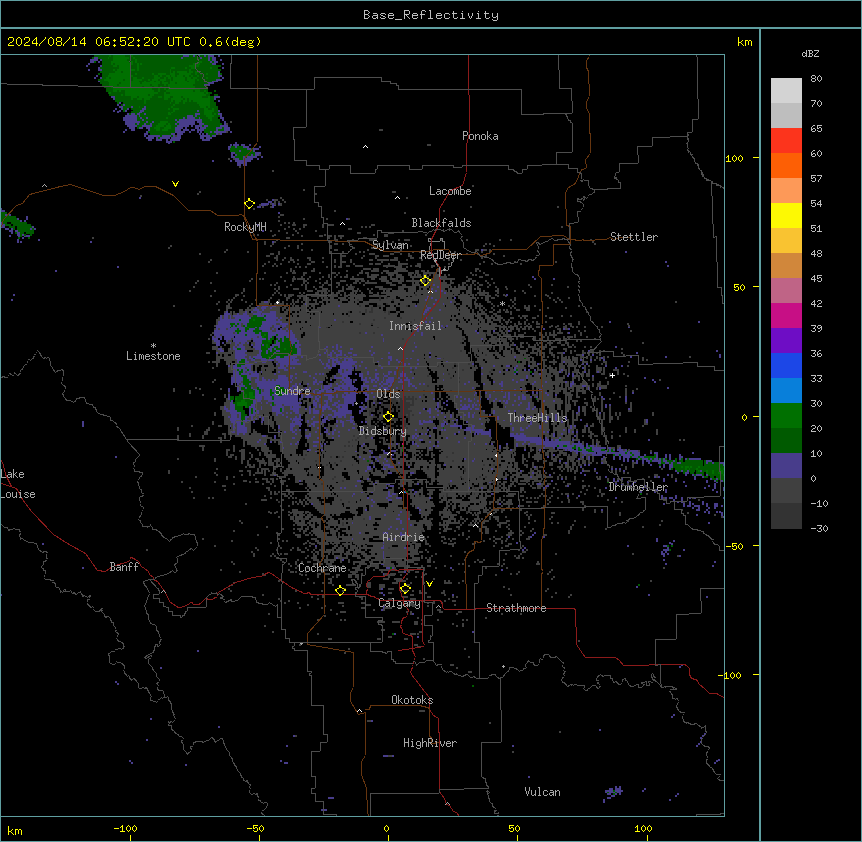This screenshot has width=862, height=842.
Task: Pick the dusty pink swatch between 45 and 42
Action: pyautogui.click(x=786, y=291)
